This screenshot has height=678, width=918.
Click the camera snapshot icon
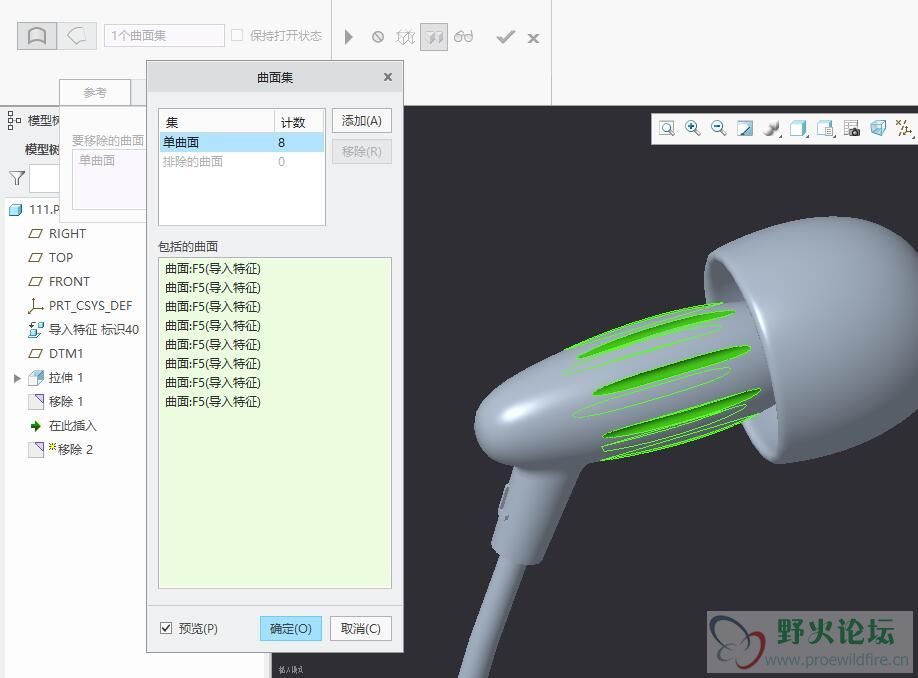click(x=852, y=128)
